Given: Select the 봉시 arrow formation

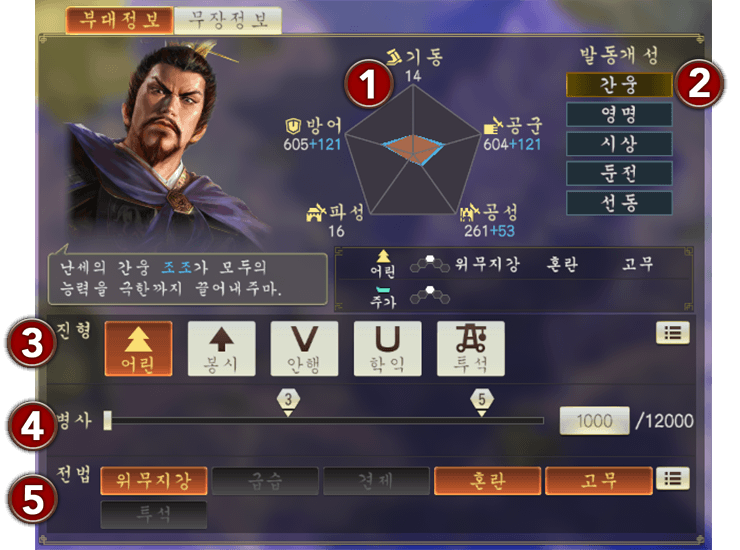Looking at the screenshot, I should point(221,349).
